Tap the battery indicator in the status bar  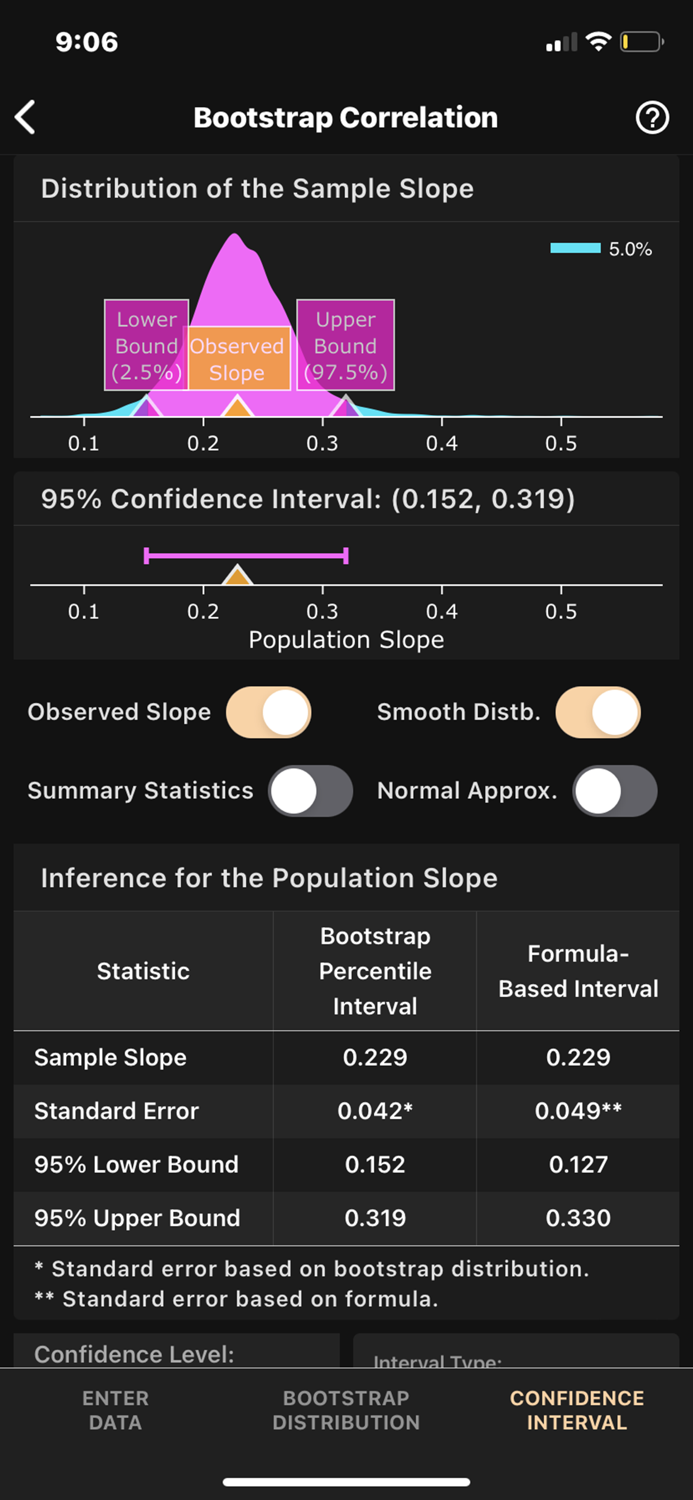(640, 41)
